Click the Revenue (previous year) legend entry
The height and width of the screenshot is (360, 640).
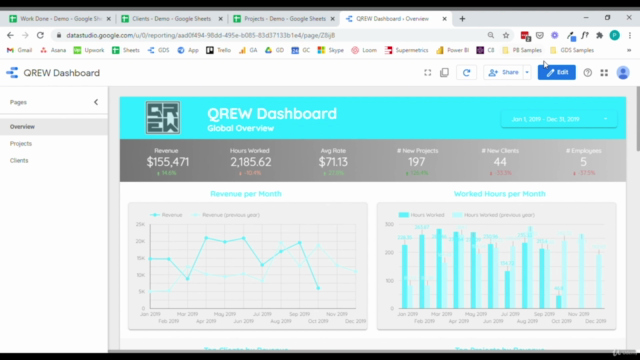click(226, 215)
